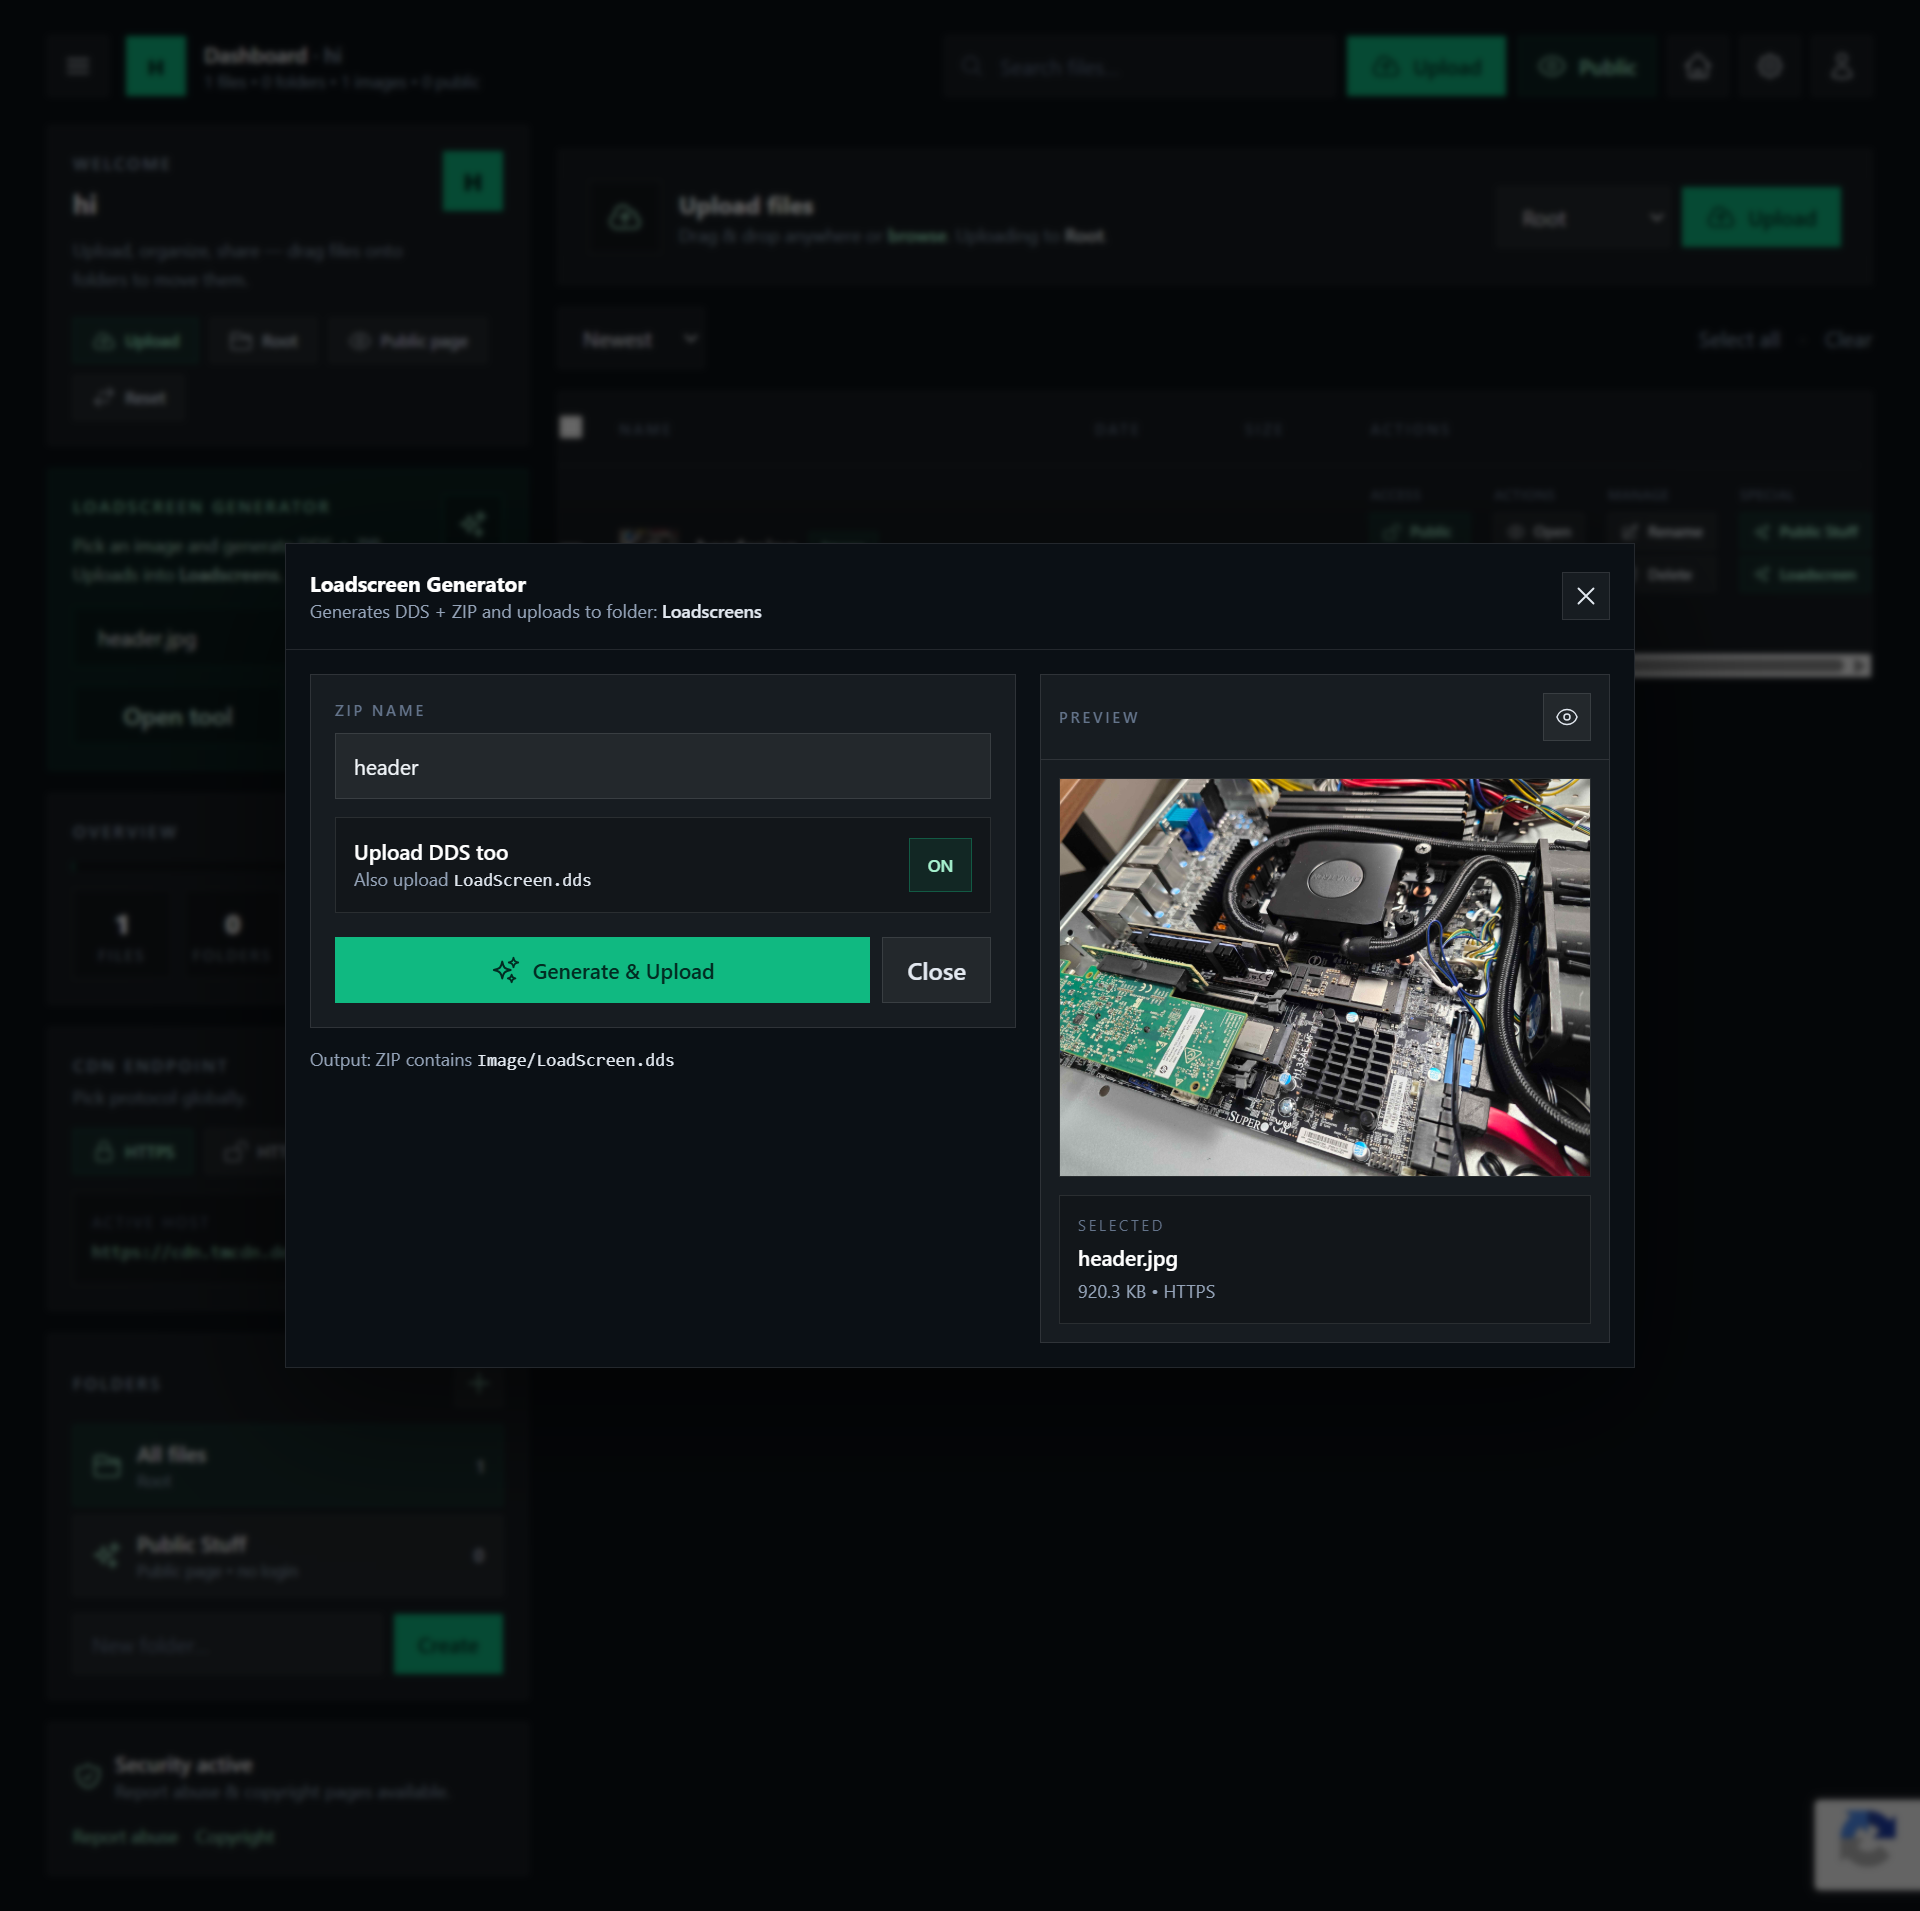Screen dimensions: 1920x1911
Task: Click the globe icon in top bar
Action: click(x=1769, y=67)
